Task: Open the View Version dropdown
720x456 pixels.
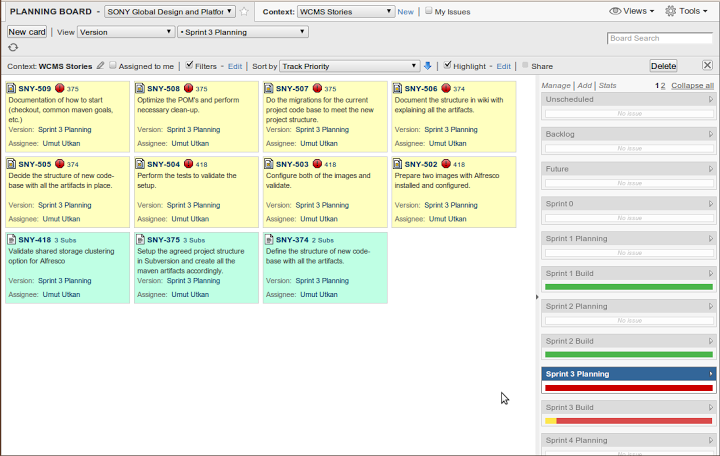Action: (x=126, y=32)
